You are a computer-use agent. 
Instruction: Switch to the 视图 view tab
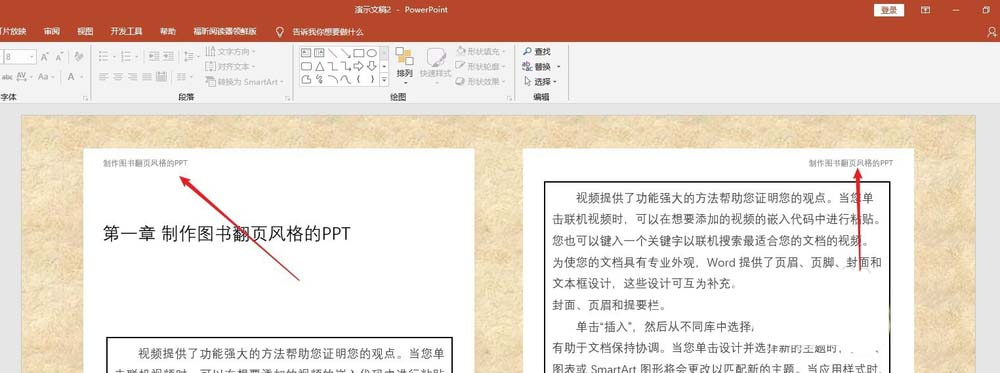pyautogui.click(x=85, y=32)
